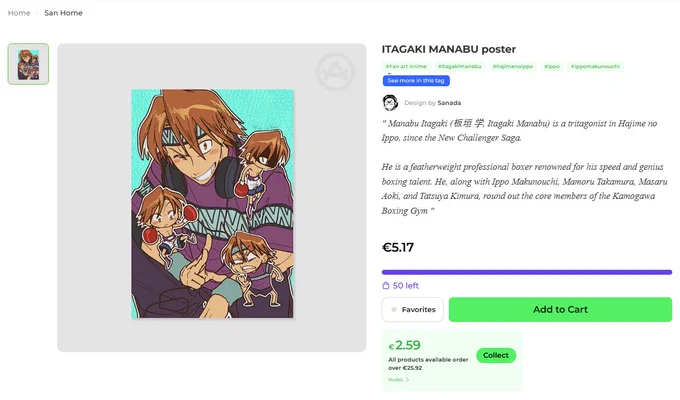Open the #ippomakunouchi tag

pyautogui.click(x=595, y=66)
